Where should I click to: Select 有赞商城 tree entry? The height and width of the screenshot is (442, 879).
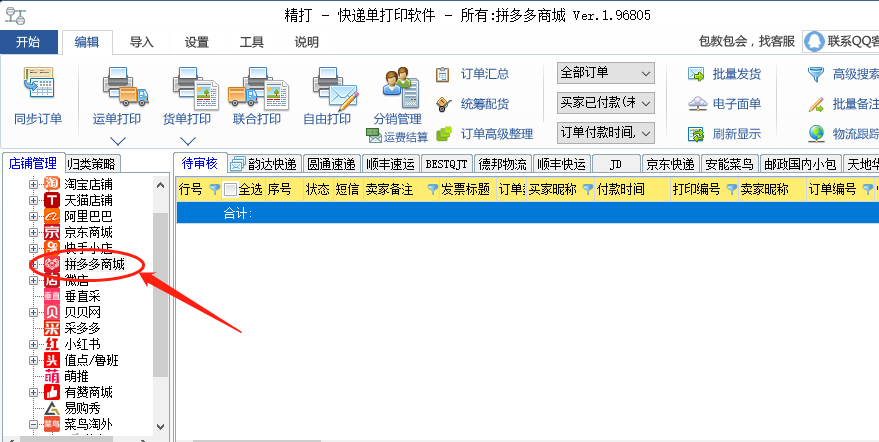[89, 392]
